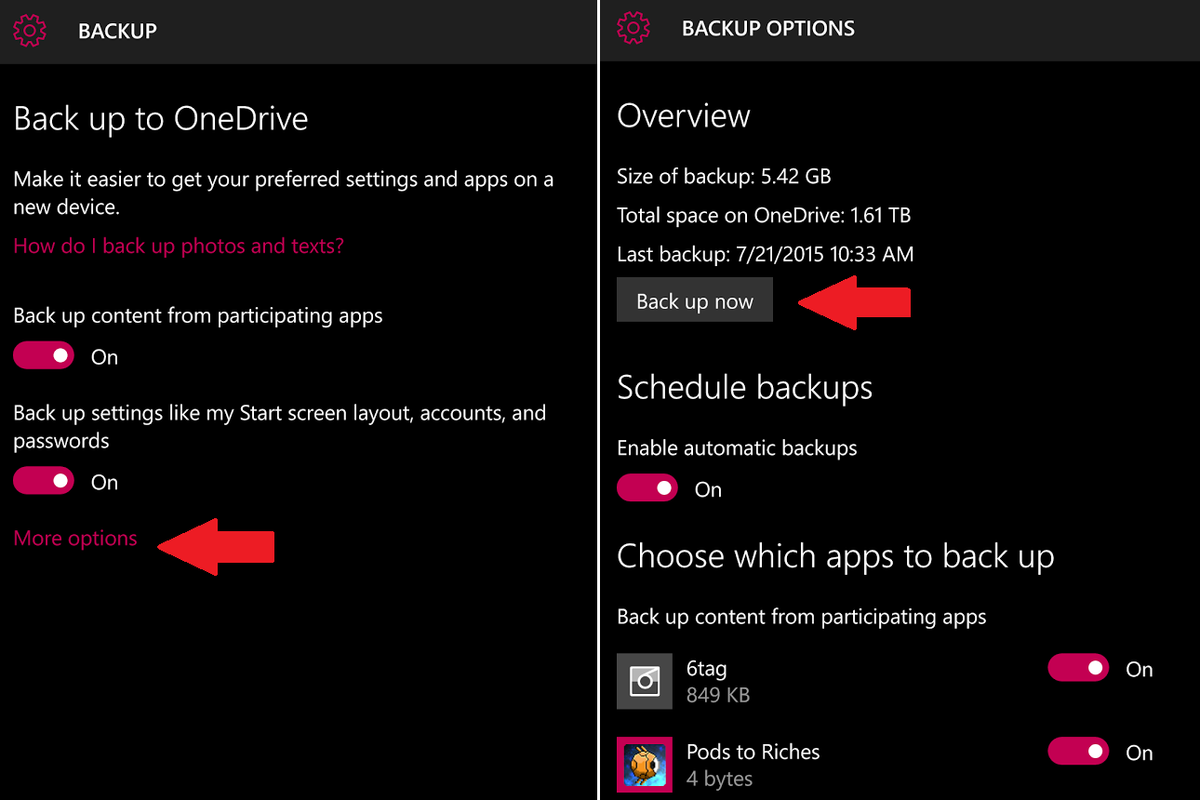This screenshot has height=800, width=1200.
Task: Click the BACKUP page title
Action: (x=117, y=30)
